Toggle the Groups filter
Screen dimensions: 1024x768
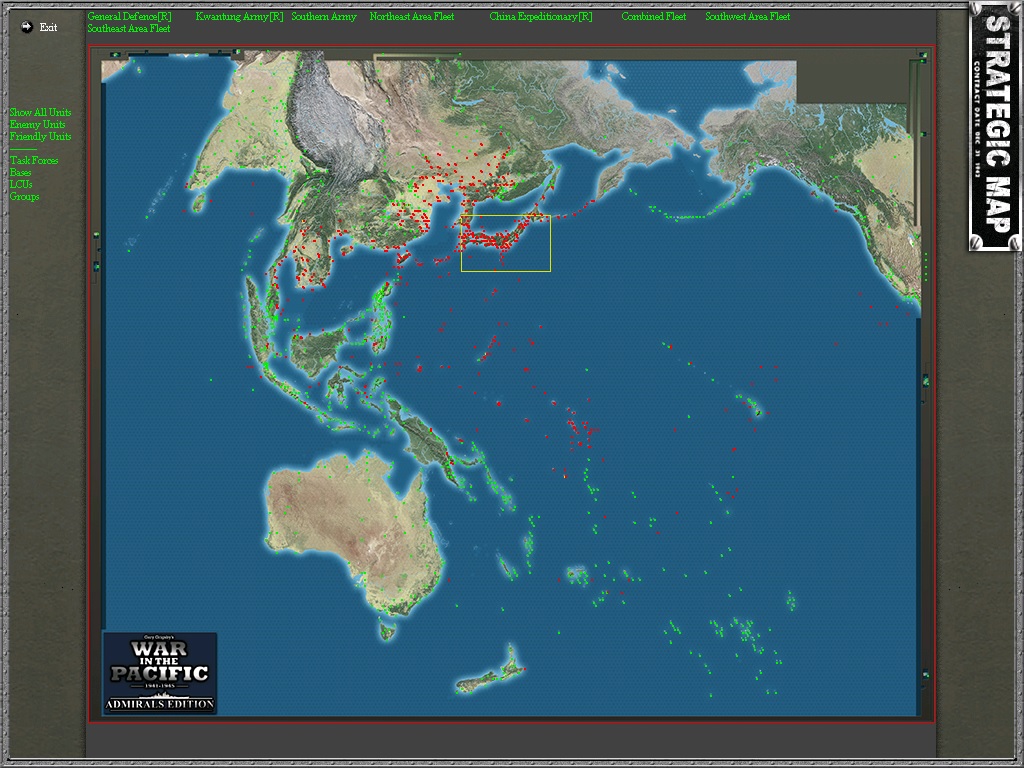(24, 196)
